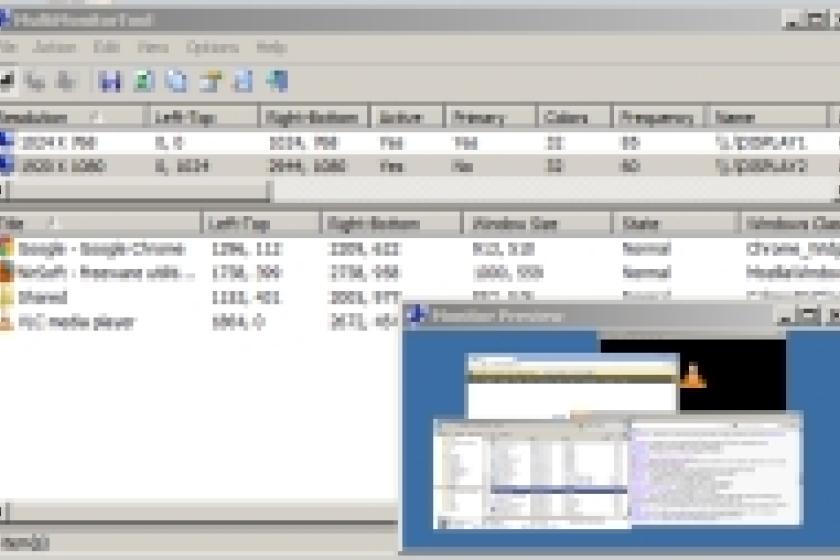Screen dimensions: 840x560
Task: Click the DISPLAY2 name in second monitor row
Action: [x=761, y=166]
